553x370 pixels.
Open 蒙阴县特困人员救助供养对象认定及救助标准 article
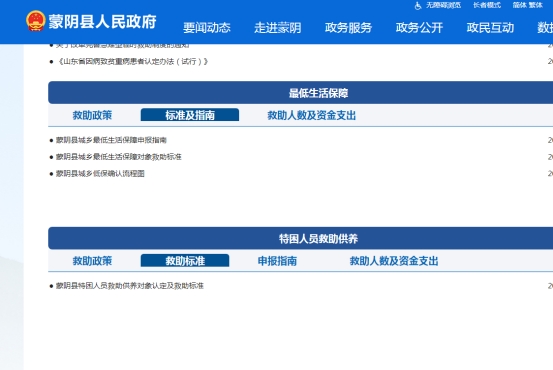click(x=130, y=286)
